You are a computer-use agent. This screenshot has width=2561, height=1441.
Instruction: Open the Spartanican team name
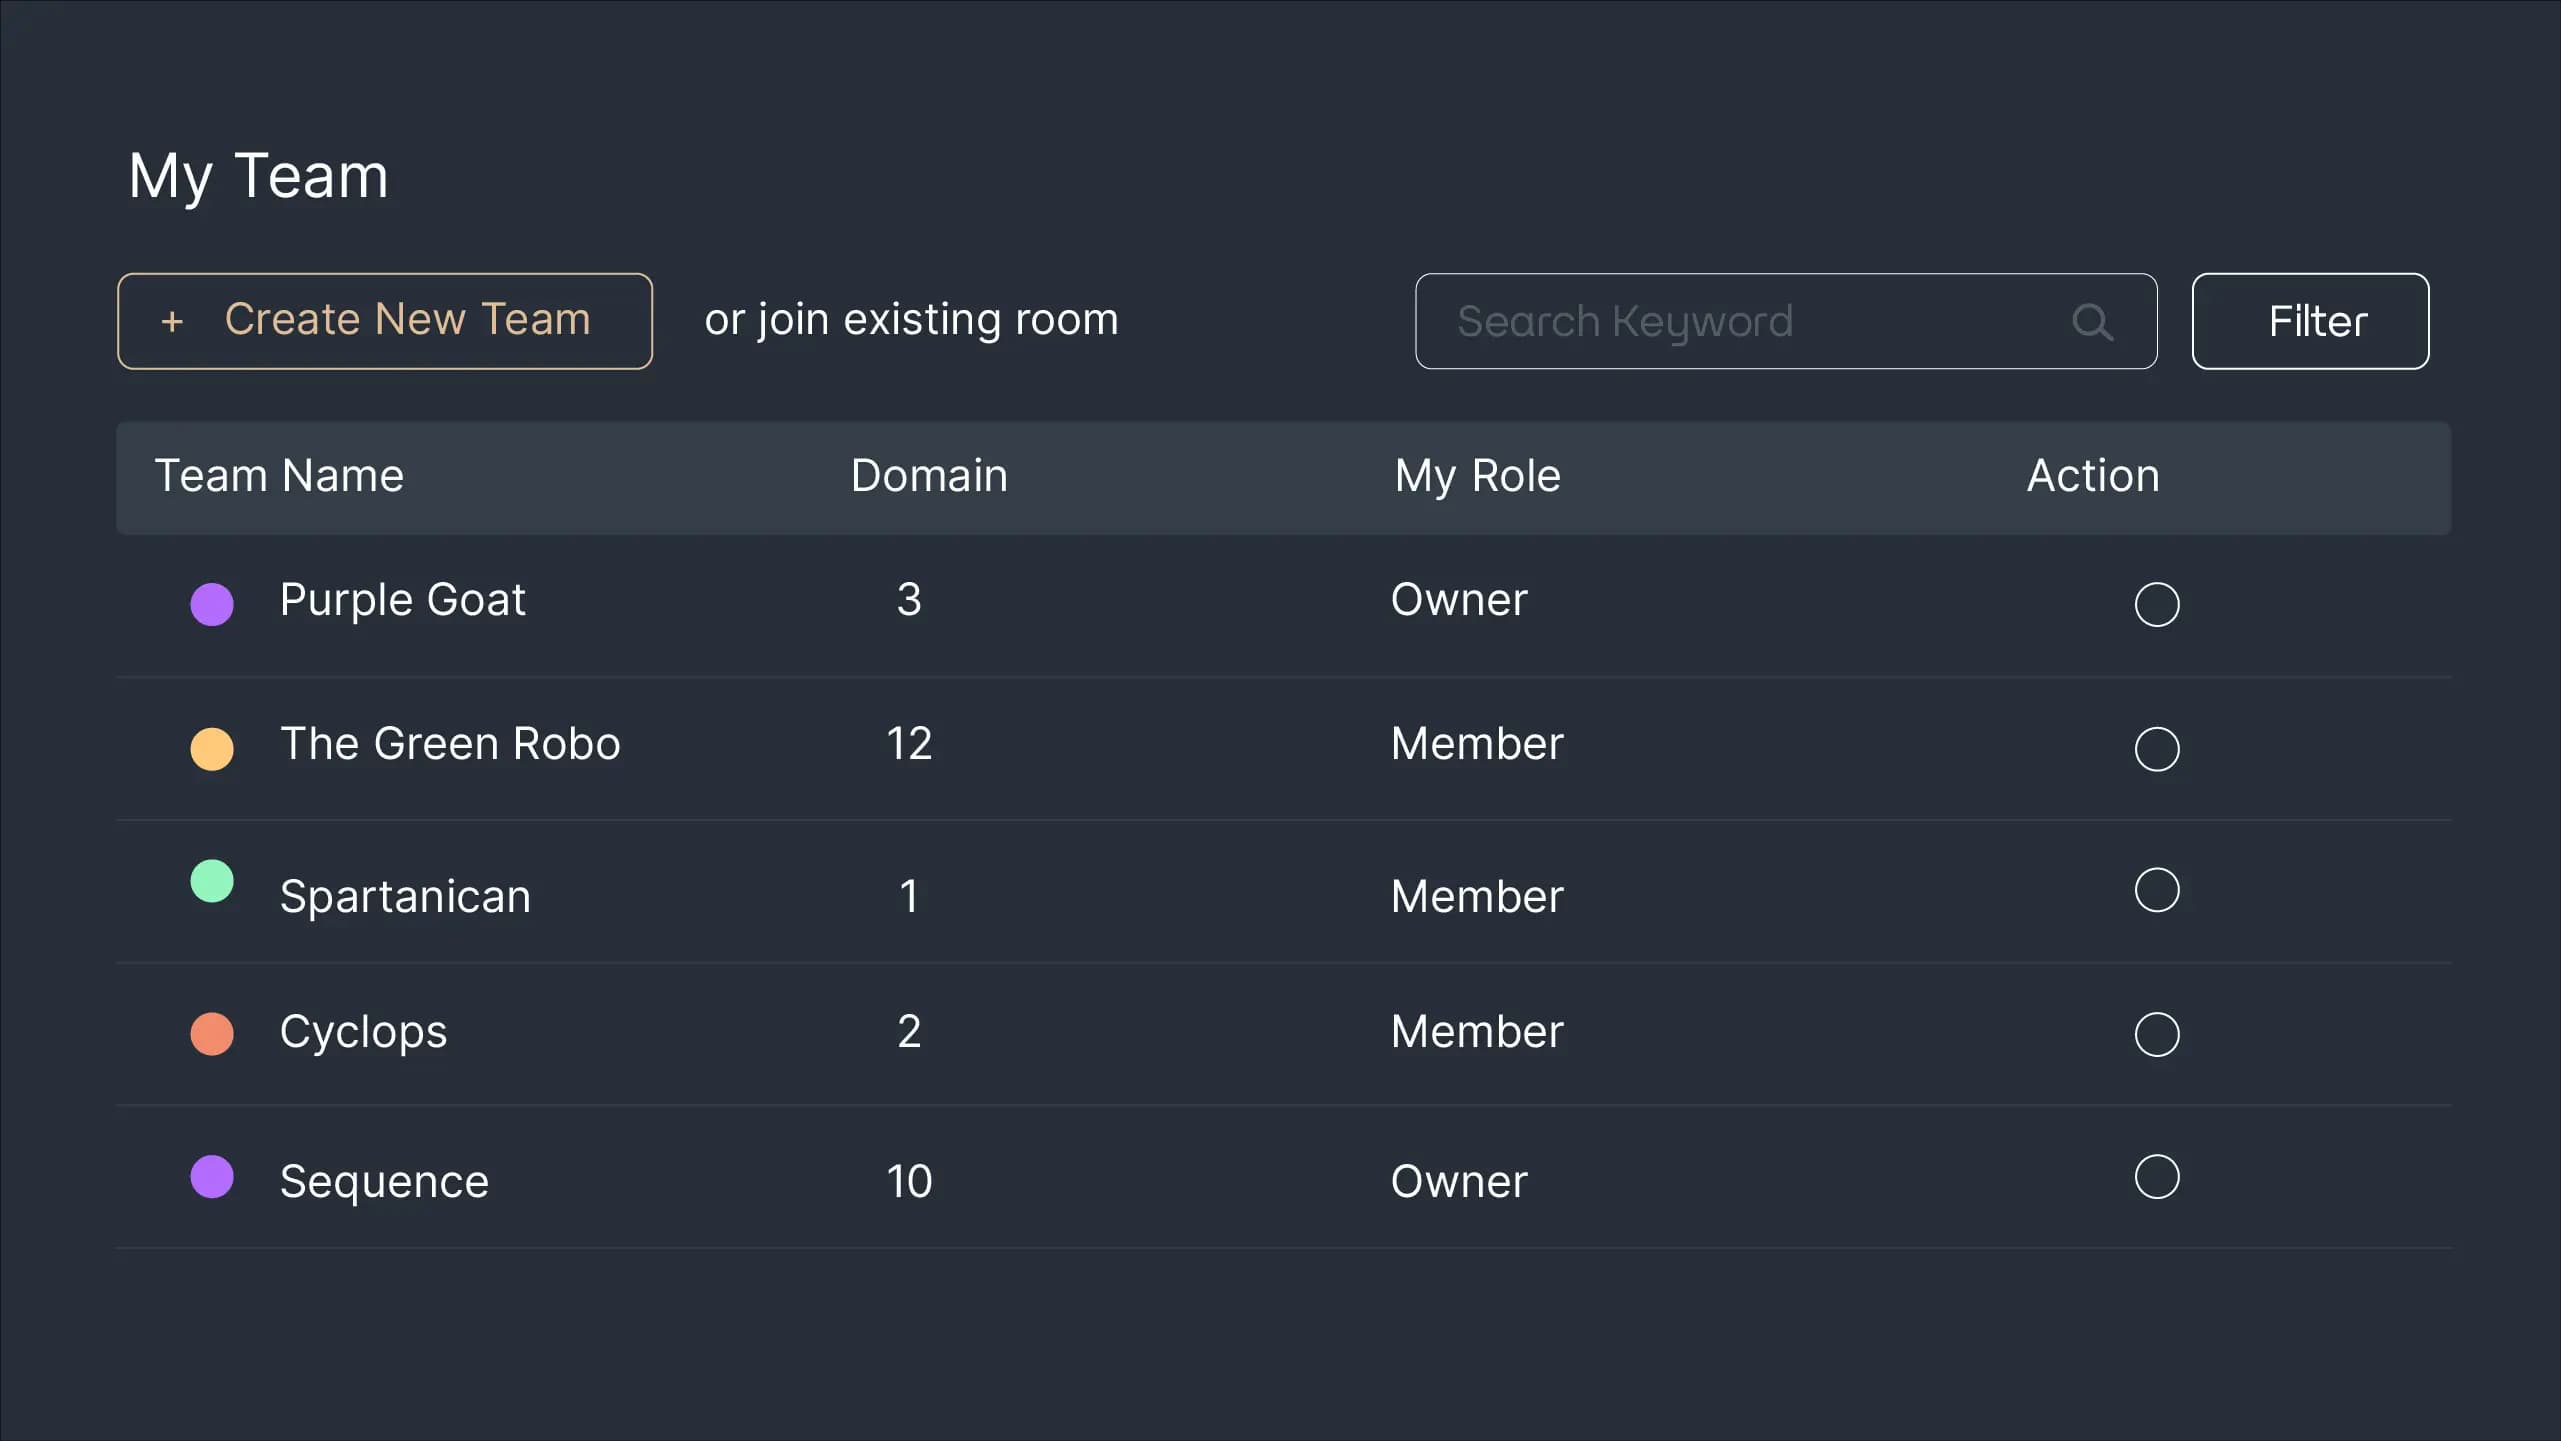click(405, 897)
